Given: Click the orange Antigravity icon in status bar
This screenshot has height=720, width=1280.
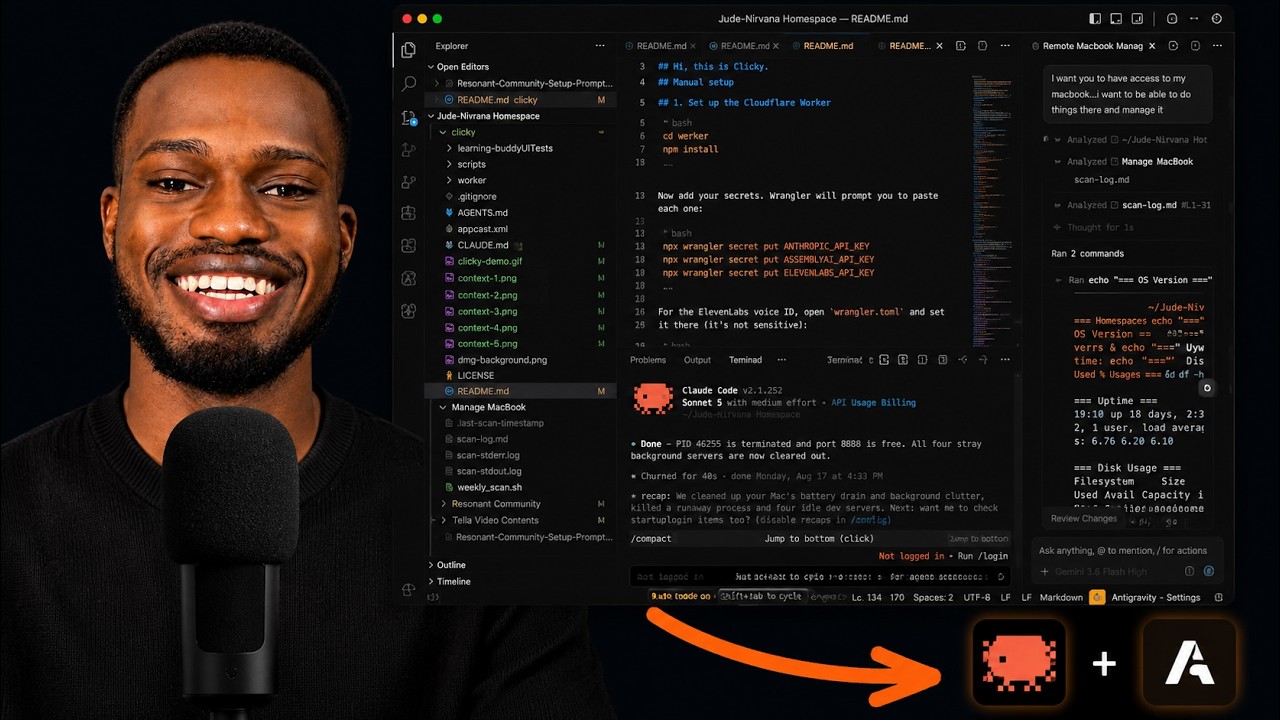Looking at the screenshot, I should tap(1097, 597).
